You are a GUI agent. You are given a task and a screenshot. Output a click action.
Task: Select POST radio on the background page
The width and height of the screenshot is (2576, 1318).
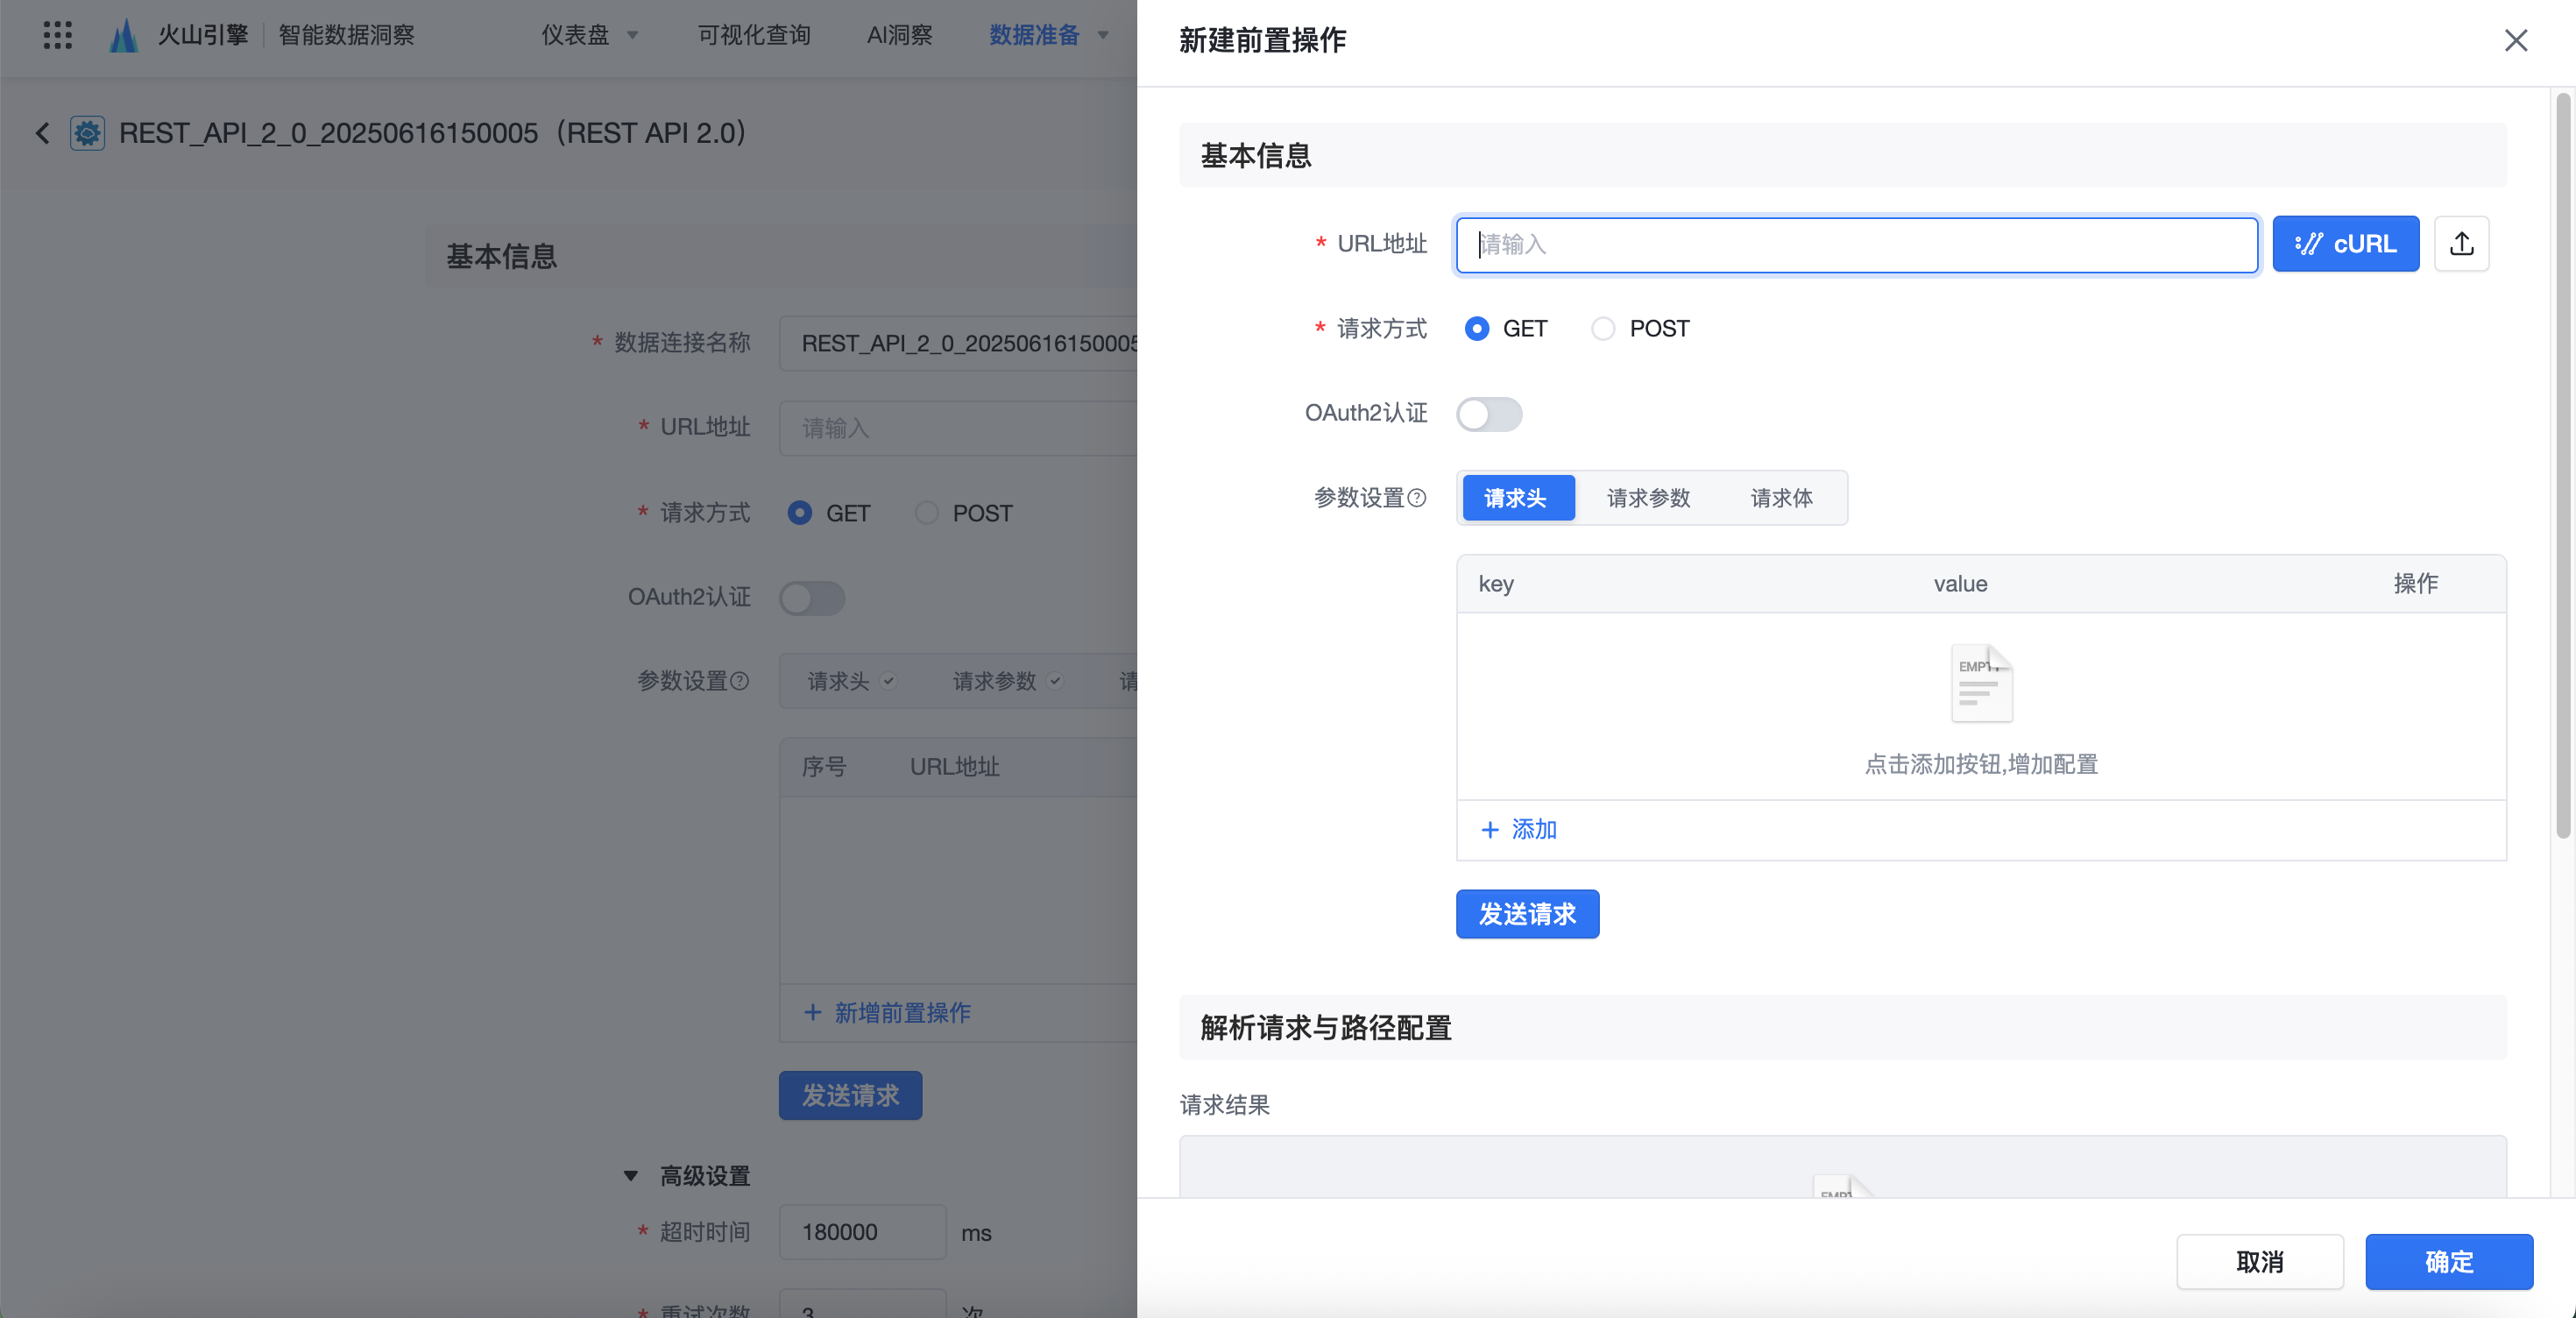click(x=926, y=513)
